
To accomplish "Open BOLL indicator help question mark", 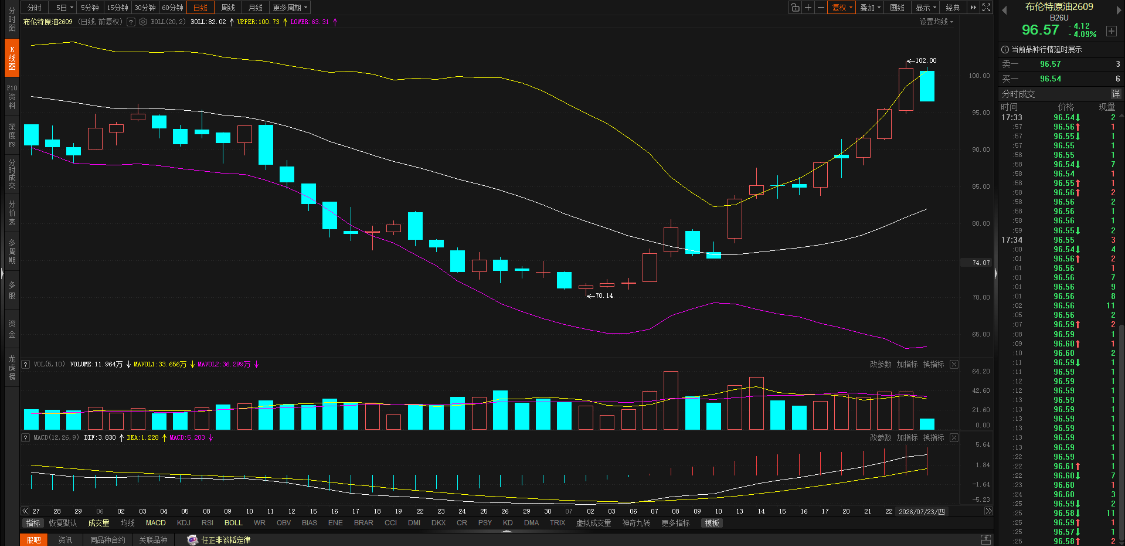I will pos(131,22).
